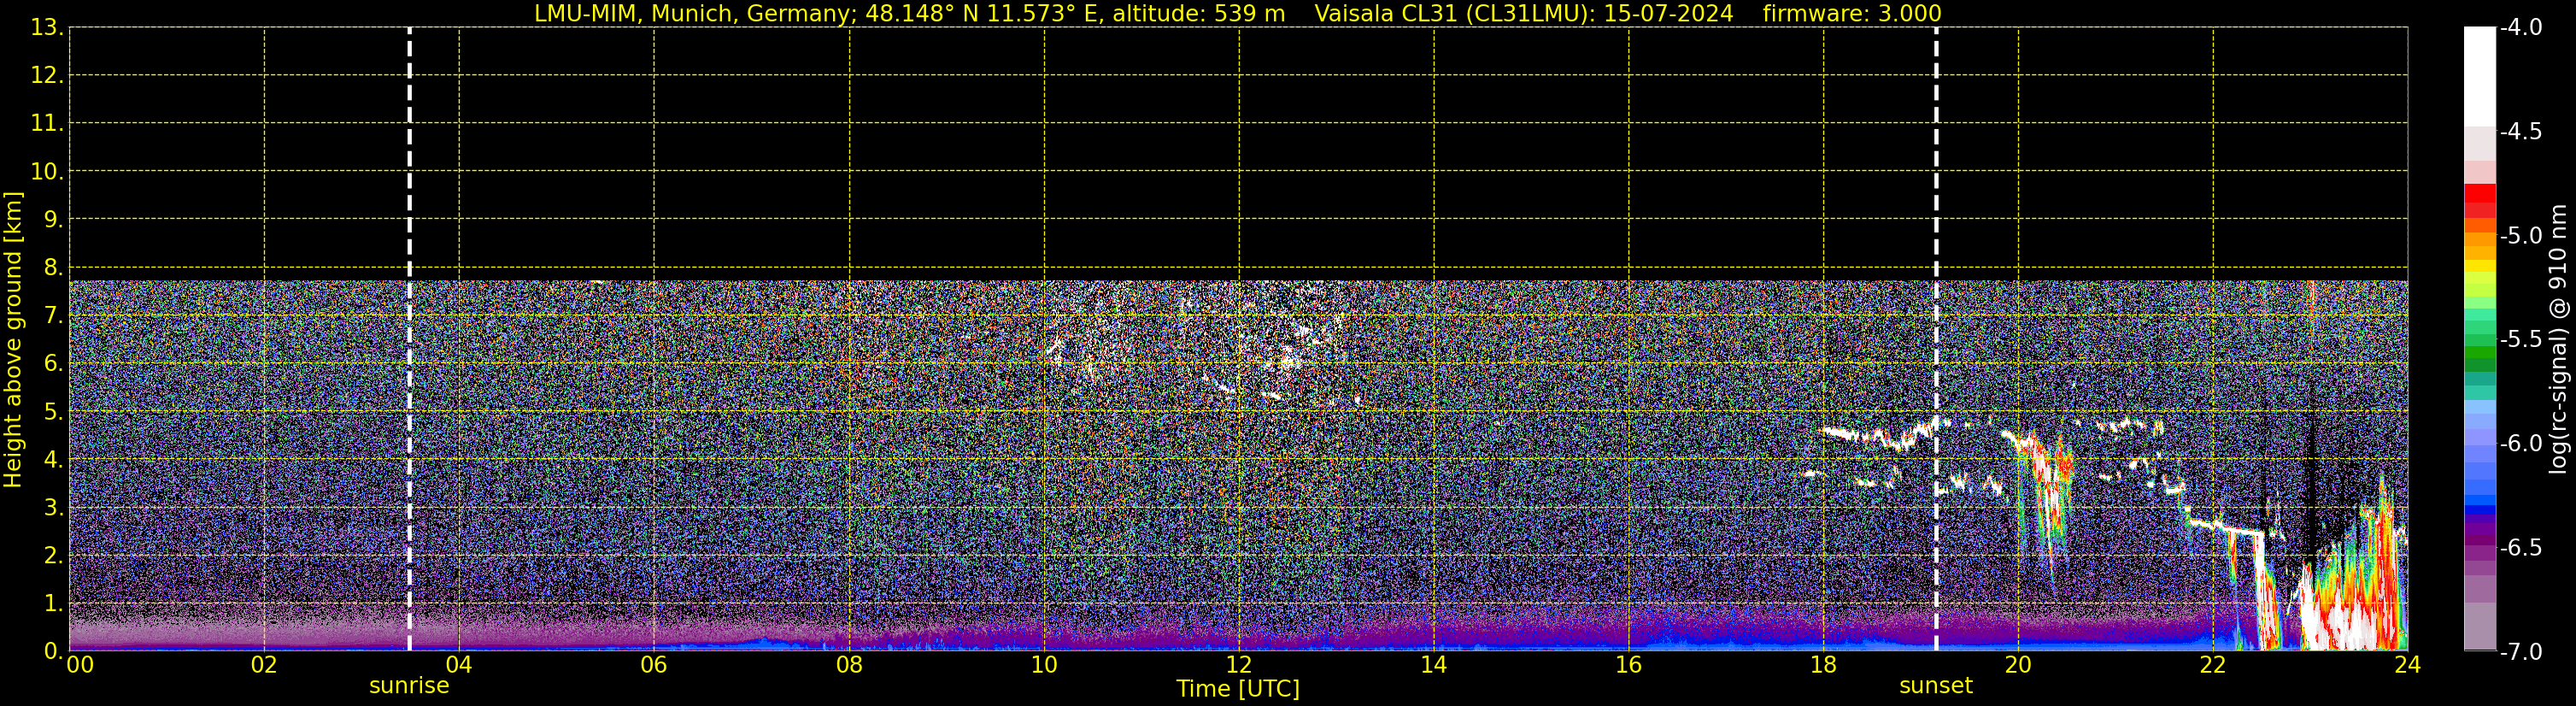This screenshot has width=2576, height=706.
Task: Click the time axis tick label '20'
Action: [x=2018, y=665]
